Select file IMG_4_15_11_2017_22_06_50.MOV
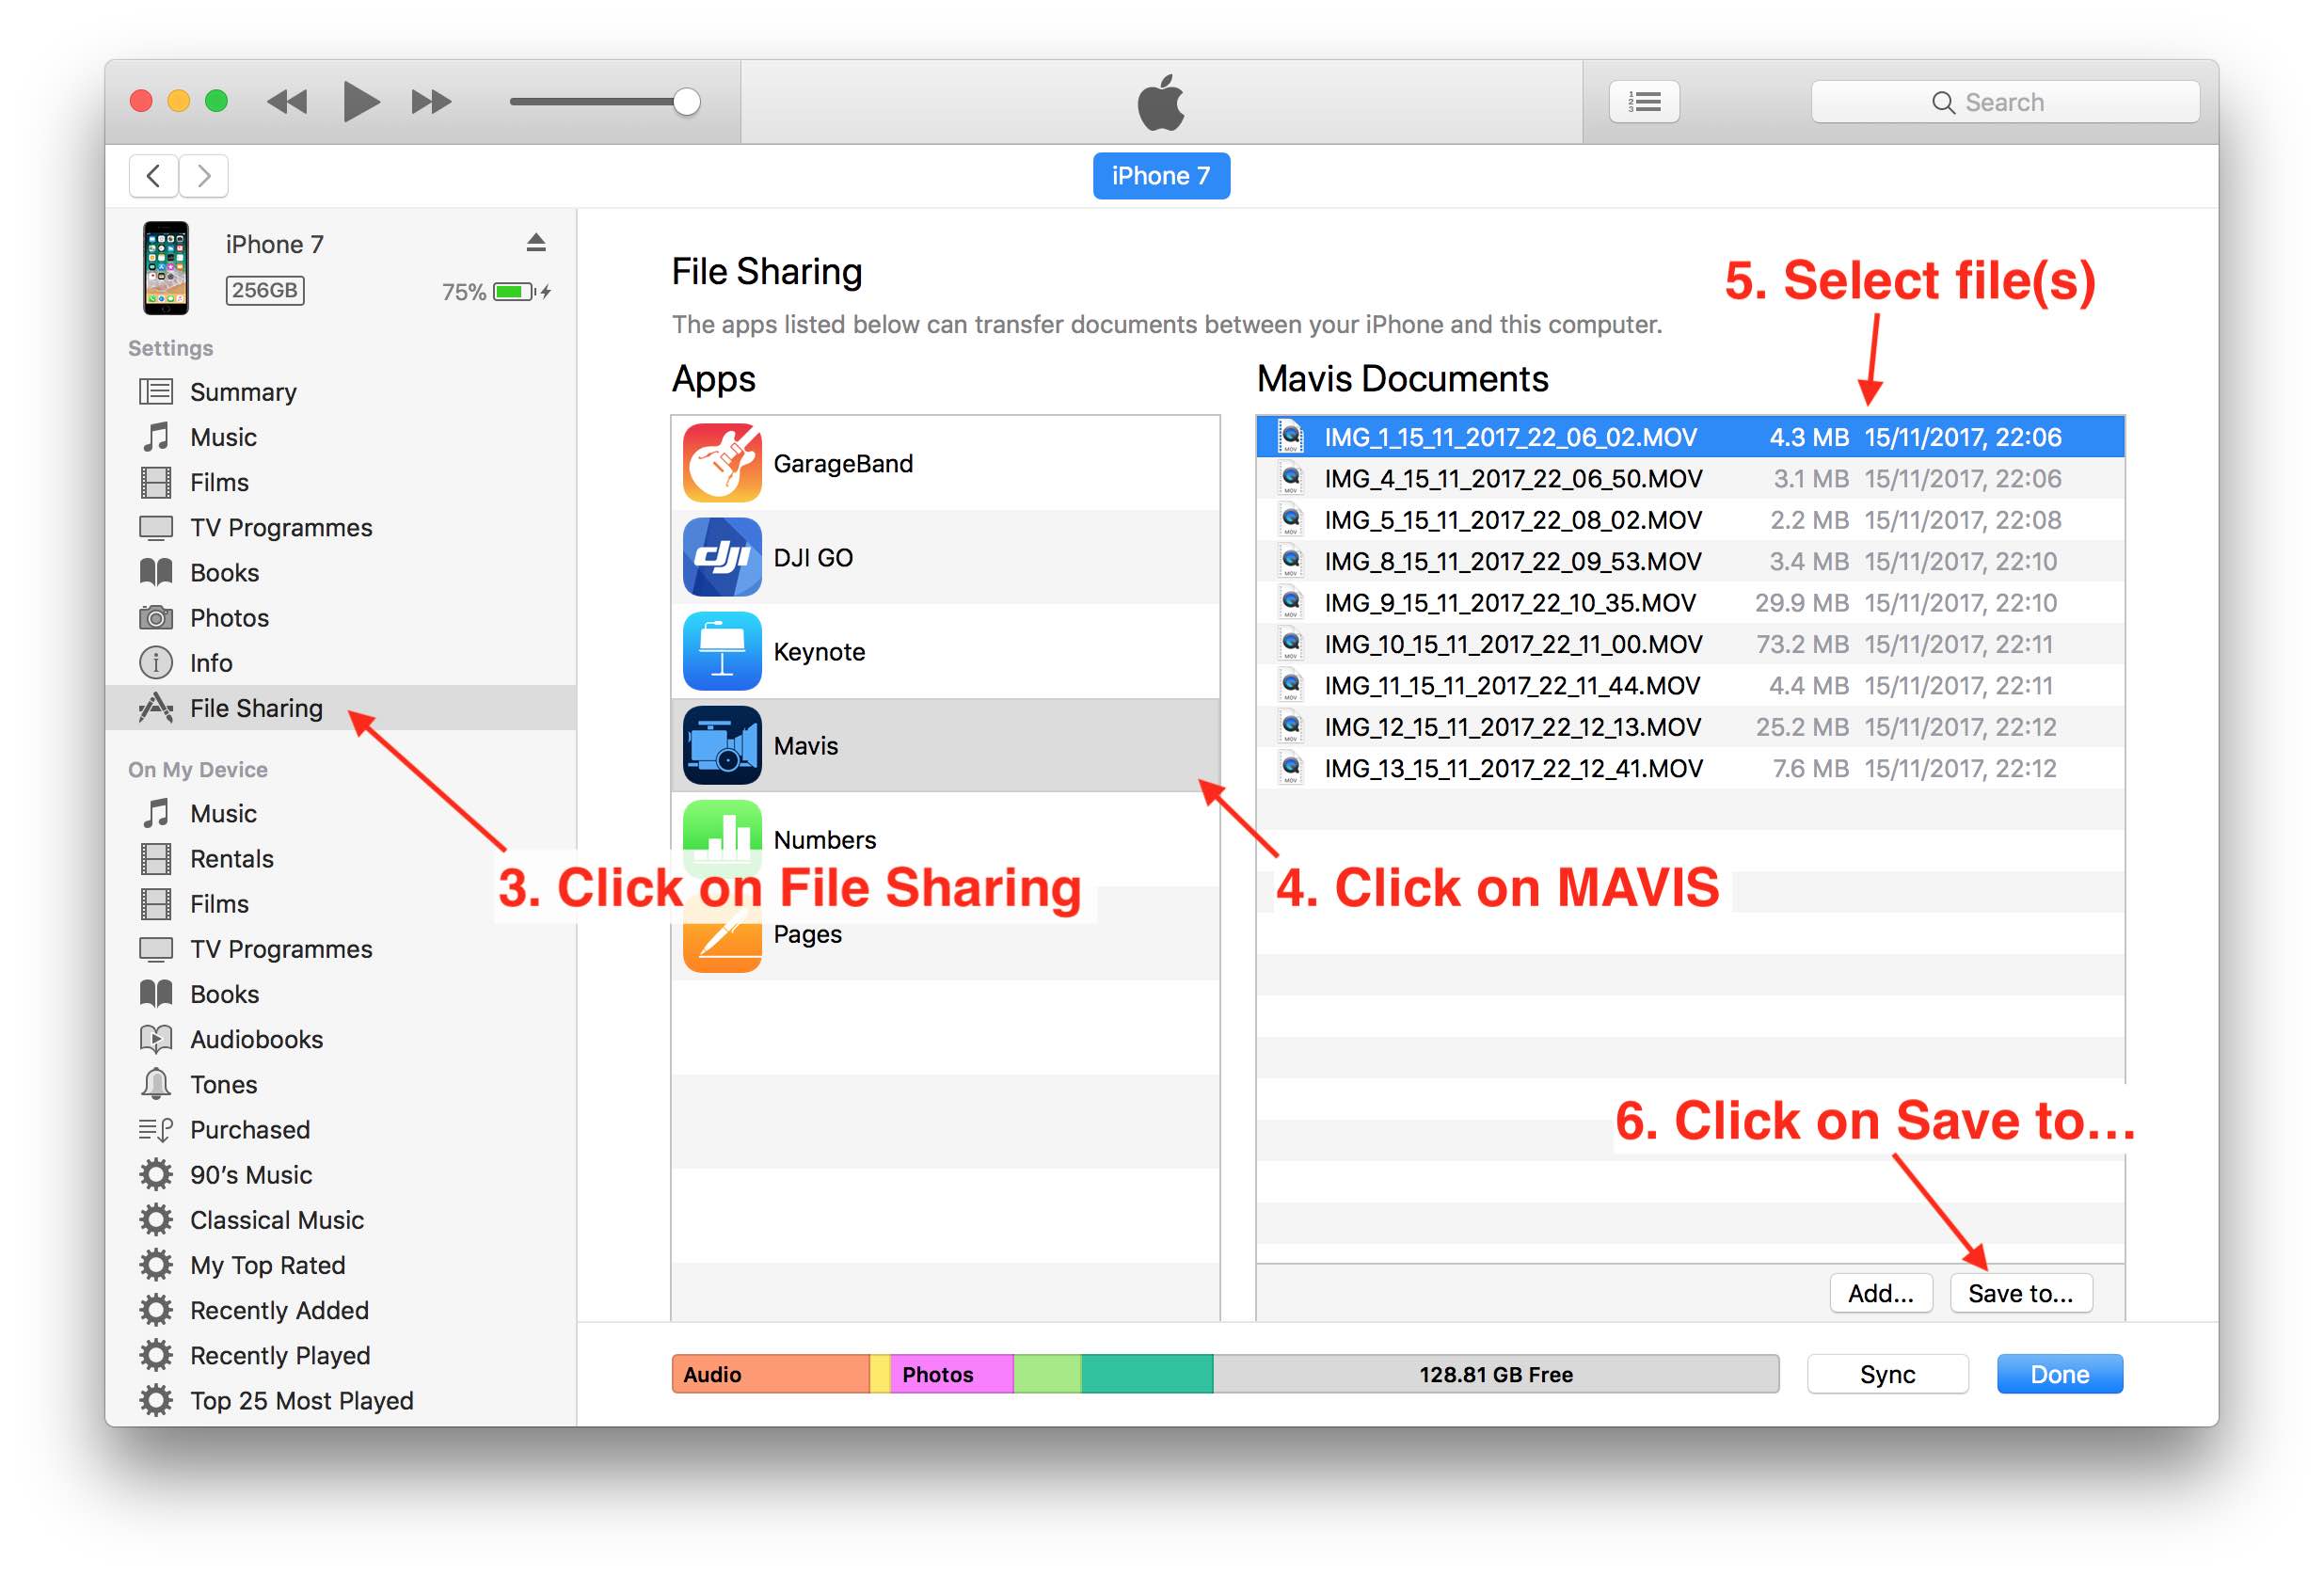The width and height of the screenshot is (2324, 1577). (1690, 478)
